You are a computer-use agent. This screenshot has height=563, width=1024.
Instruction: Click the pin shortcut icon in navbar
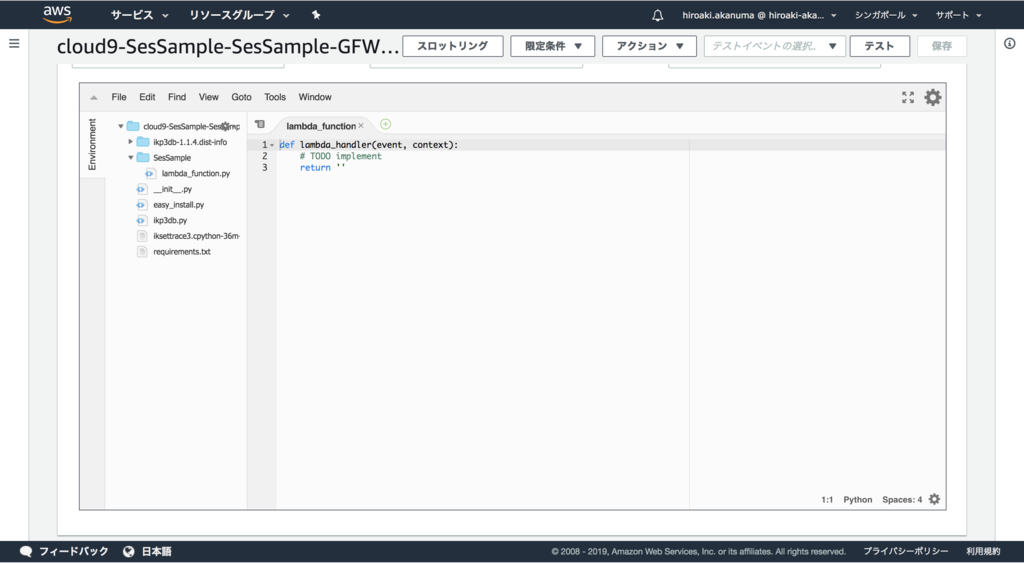(316, 14)
